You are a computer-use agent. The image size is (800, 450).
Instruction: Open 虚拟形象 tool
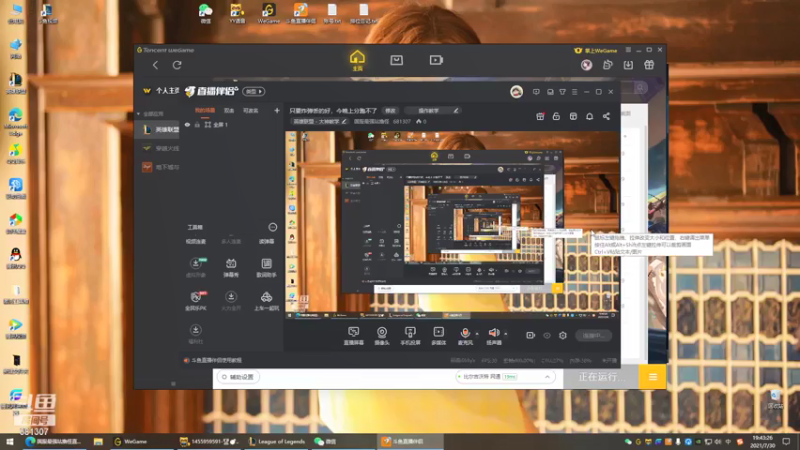(x=196, y=267)
